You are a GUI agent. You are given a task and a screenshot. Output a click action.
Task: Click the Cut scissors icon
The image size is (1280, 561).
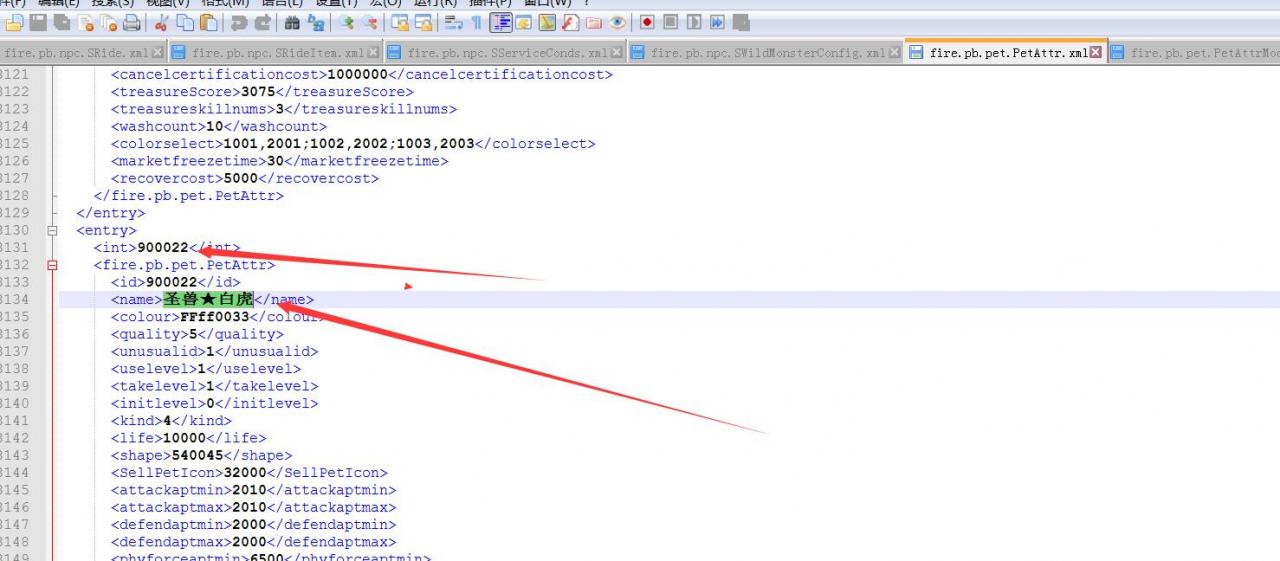pos(162,22)
